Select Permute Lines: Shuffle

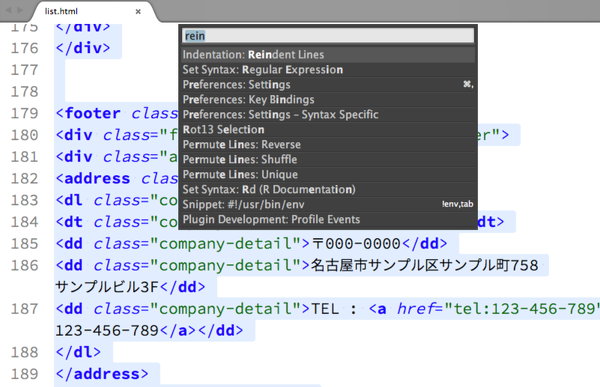coord(328,159)
